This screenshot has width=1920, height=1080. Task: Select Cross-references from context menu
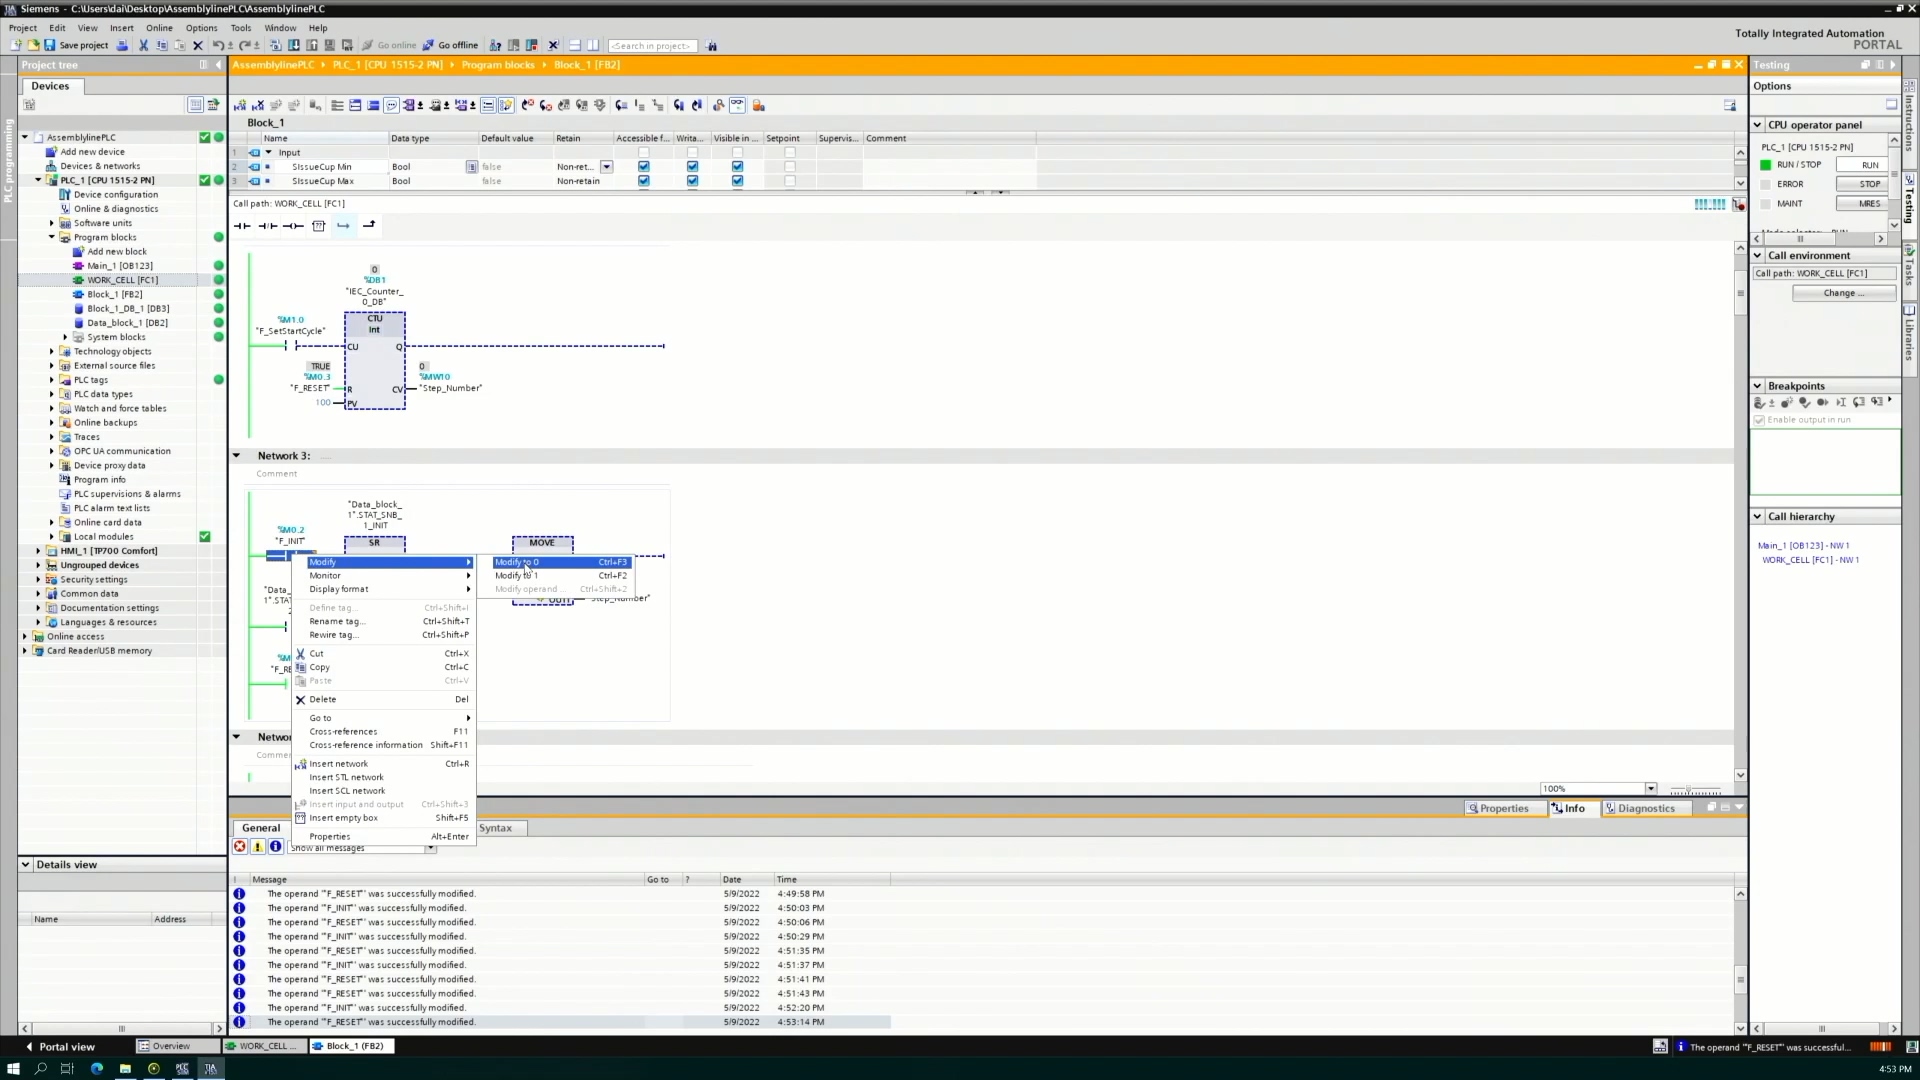[343, 731]
